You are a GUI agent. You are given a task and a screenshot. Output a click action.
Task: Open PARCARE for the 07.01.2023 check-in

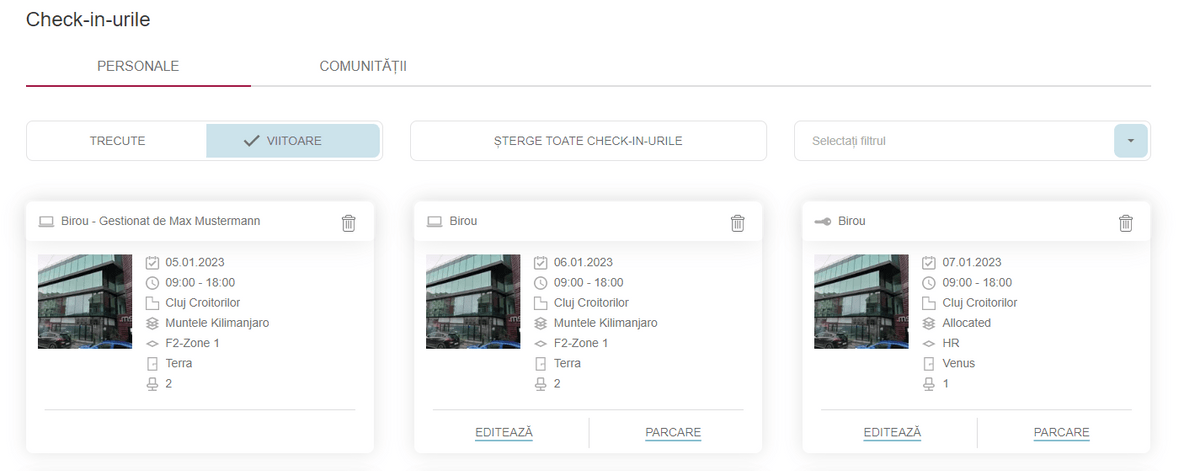coord(1061,433)
